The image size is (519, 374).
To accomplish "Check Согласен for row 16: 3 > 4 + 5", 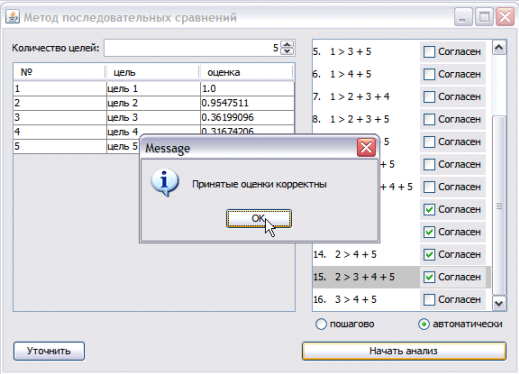I will 429,300.
